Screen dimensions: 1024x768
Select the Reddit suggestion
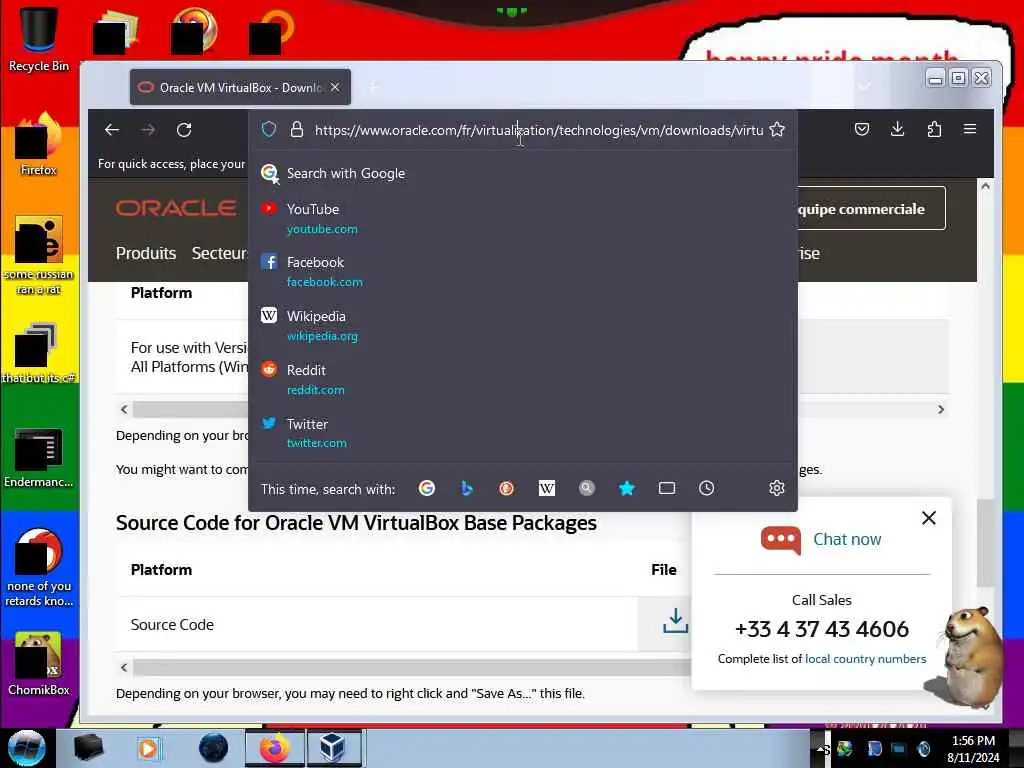[522, 379]
